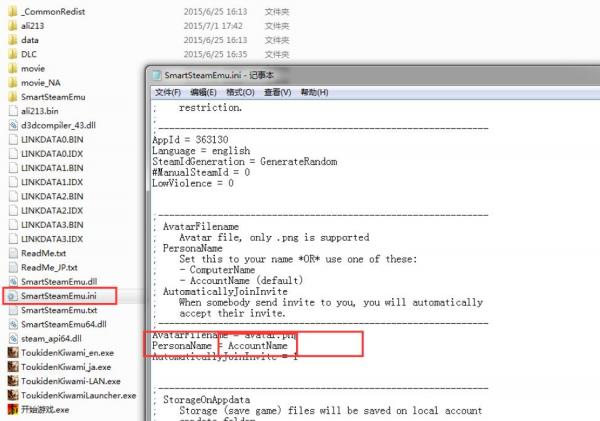This screenshot has width=600, height=421.
Task: Select the ReadMe.txt file icon
Action: coord(13,253)
